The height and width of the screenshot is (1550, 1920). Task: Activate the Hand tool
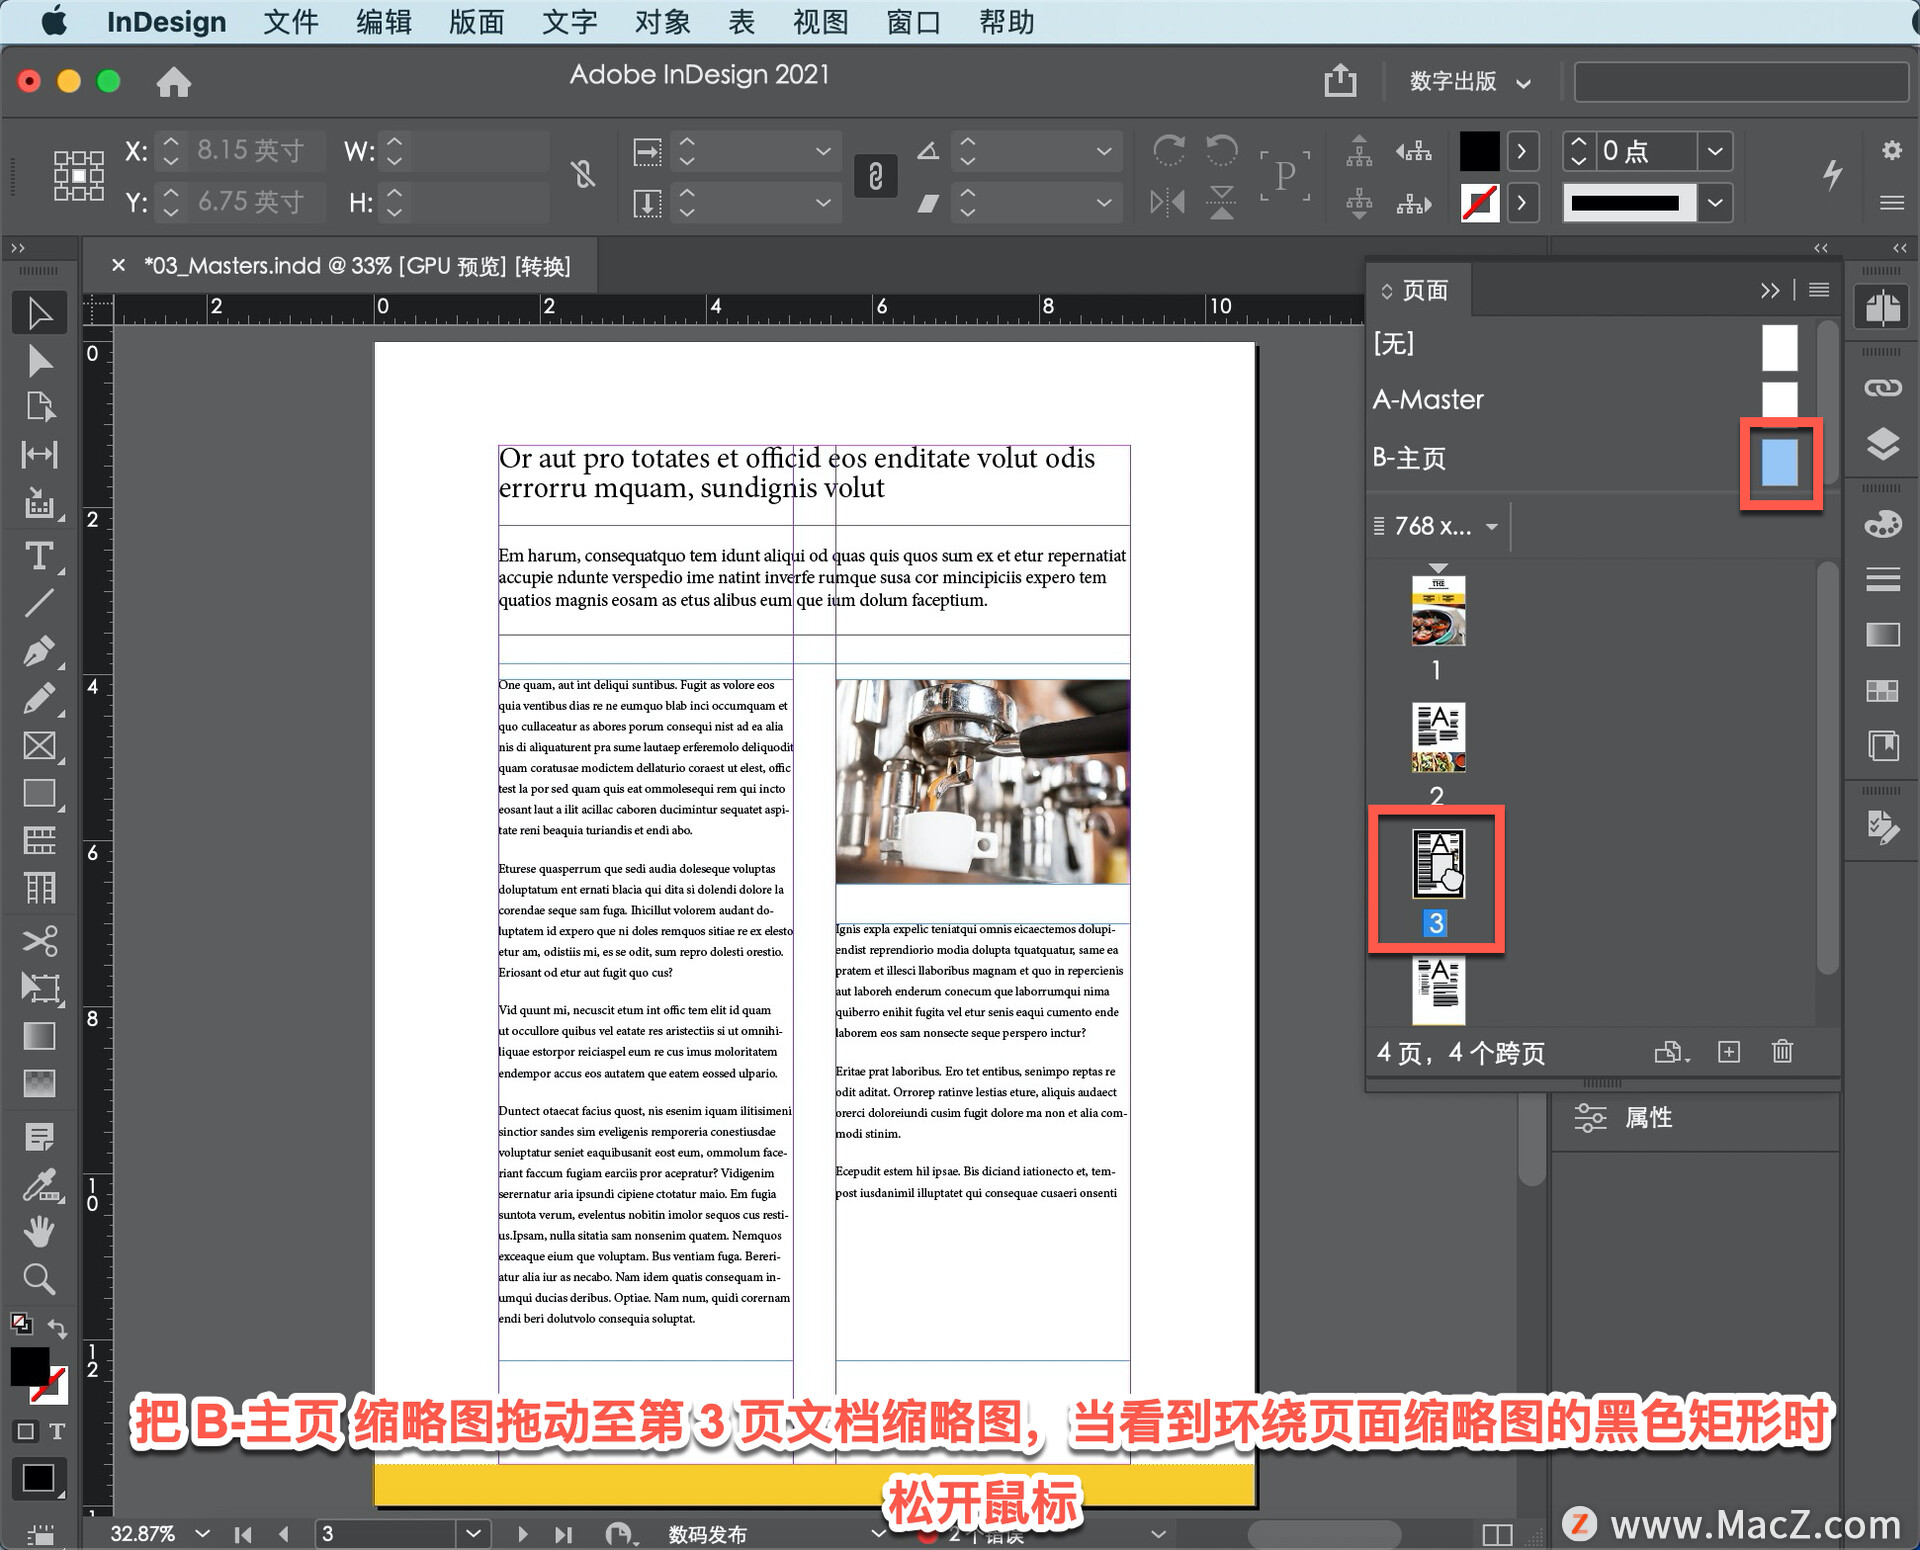click(39, 1231)
